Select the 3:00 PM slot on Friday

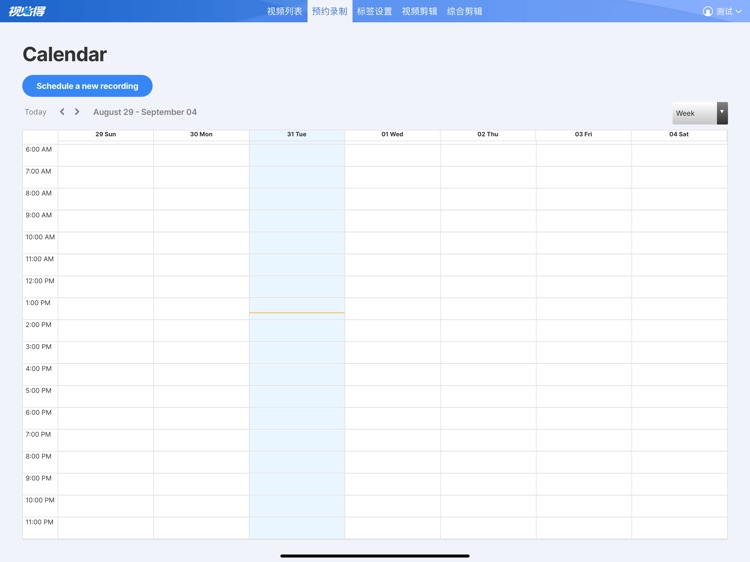point(584,353)
